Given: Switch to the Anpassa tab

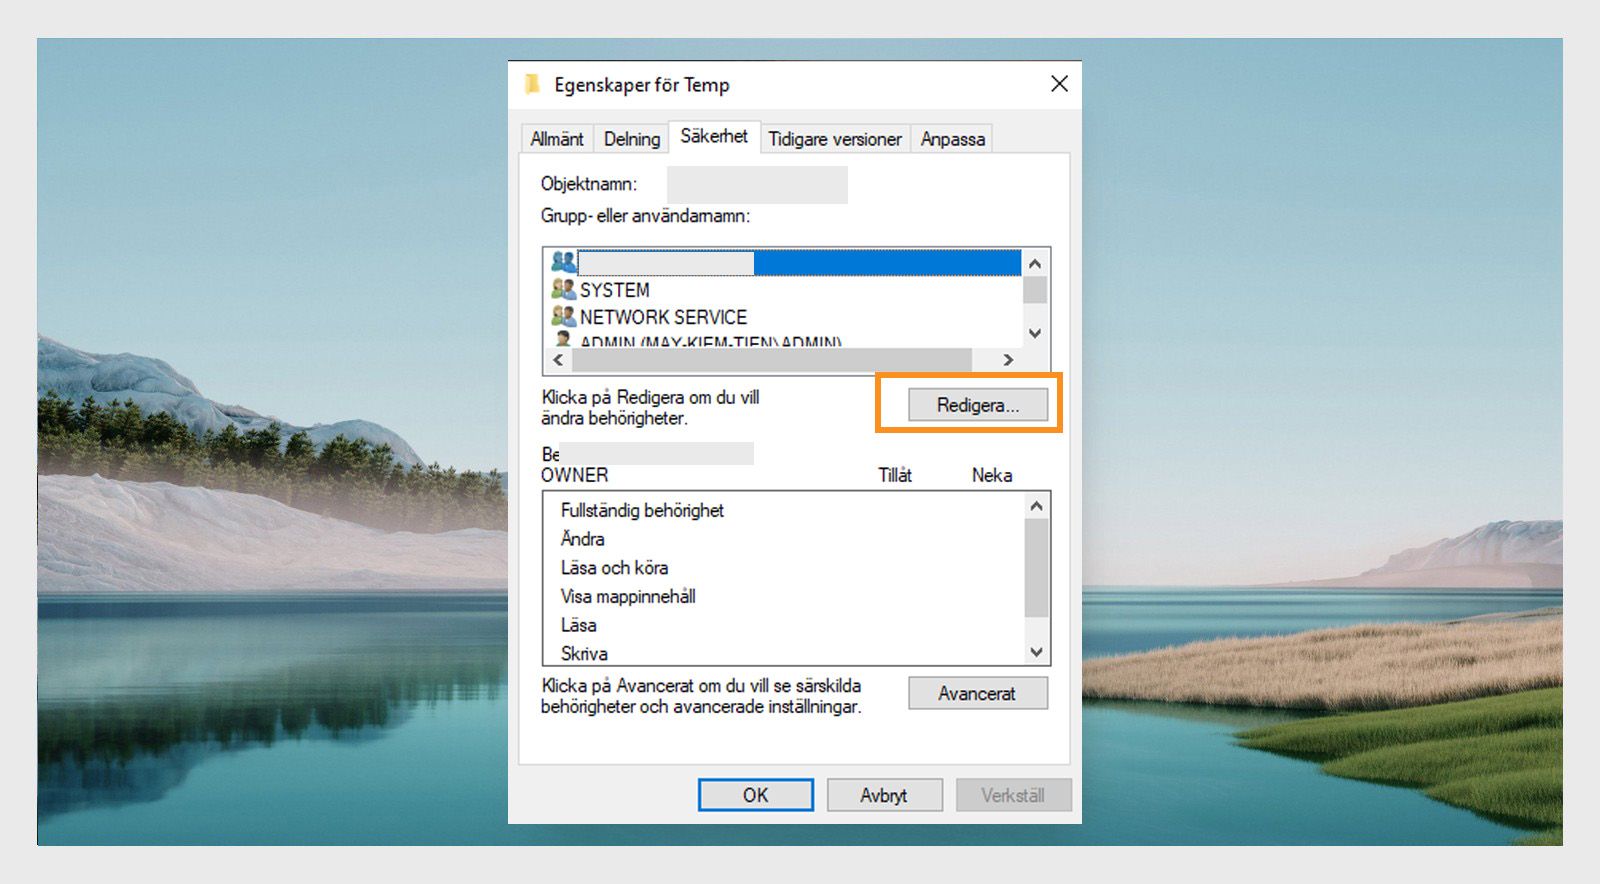Looking at the screenshot, I should click(952, 139).
